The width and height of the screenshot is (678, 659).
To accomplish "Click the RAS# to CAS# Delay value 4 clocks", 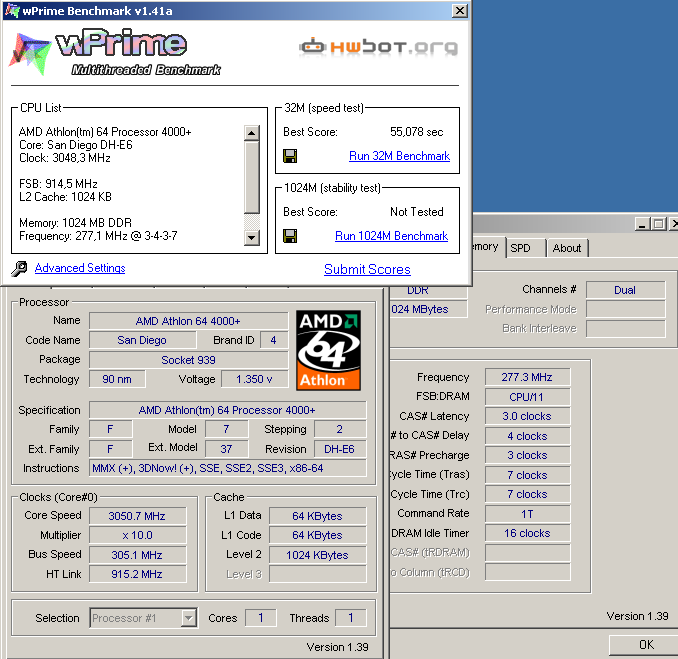I will (527, 436).
